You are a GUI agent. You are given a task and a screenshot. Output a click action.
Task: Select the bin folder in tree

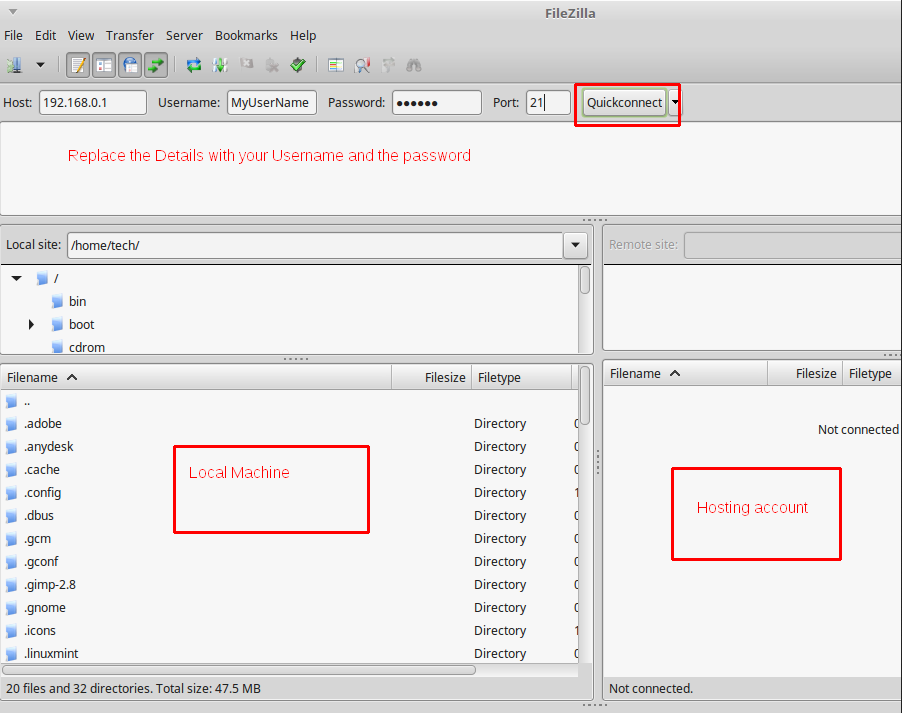coord(77,302)
